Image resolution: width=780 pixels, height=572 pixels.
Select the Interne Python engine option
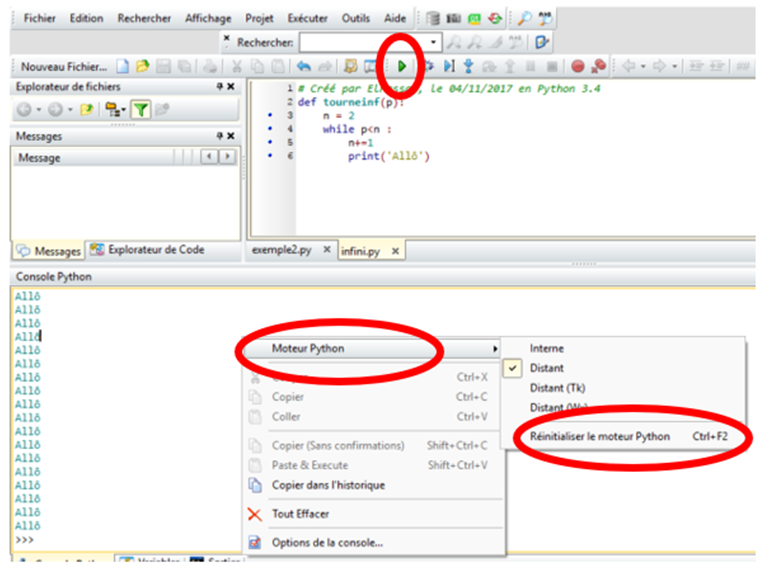coord(547,348)
